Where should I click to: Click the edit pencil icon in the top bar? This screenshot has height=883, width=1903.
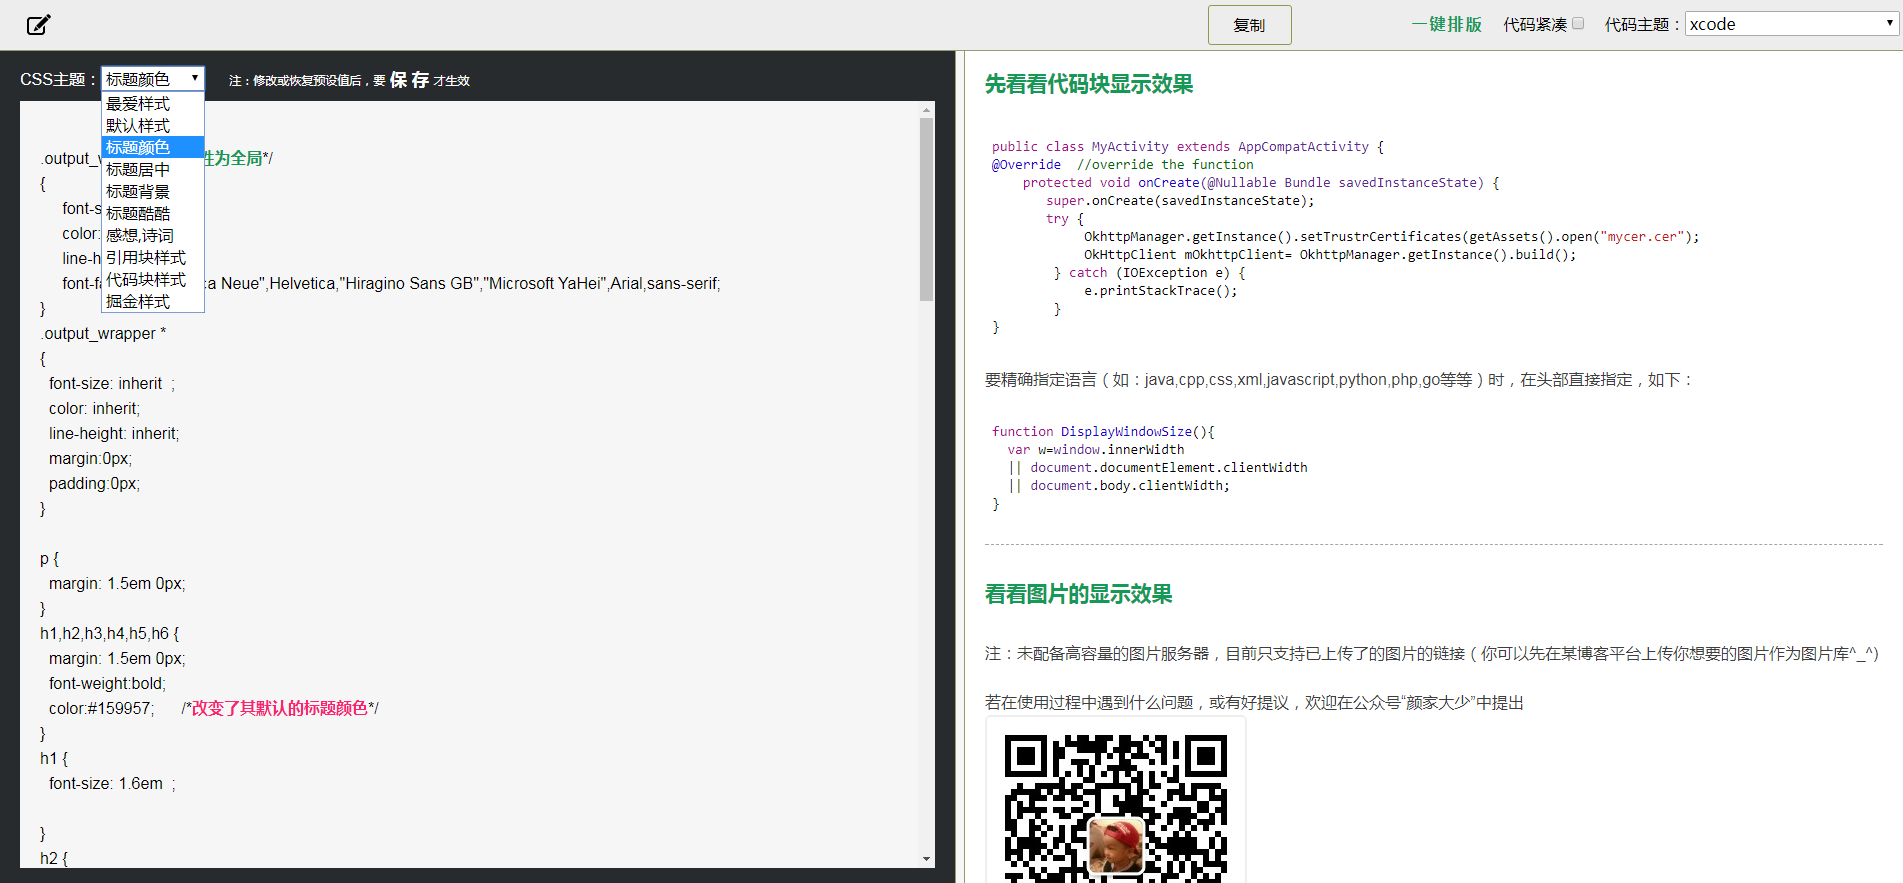pos(38,25)
